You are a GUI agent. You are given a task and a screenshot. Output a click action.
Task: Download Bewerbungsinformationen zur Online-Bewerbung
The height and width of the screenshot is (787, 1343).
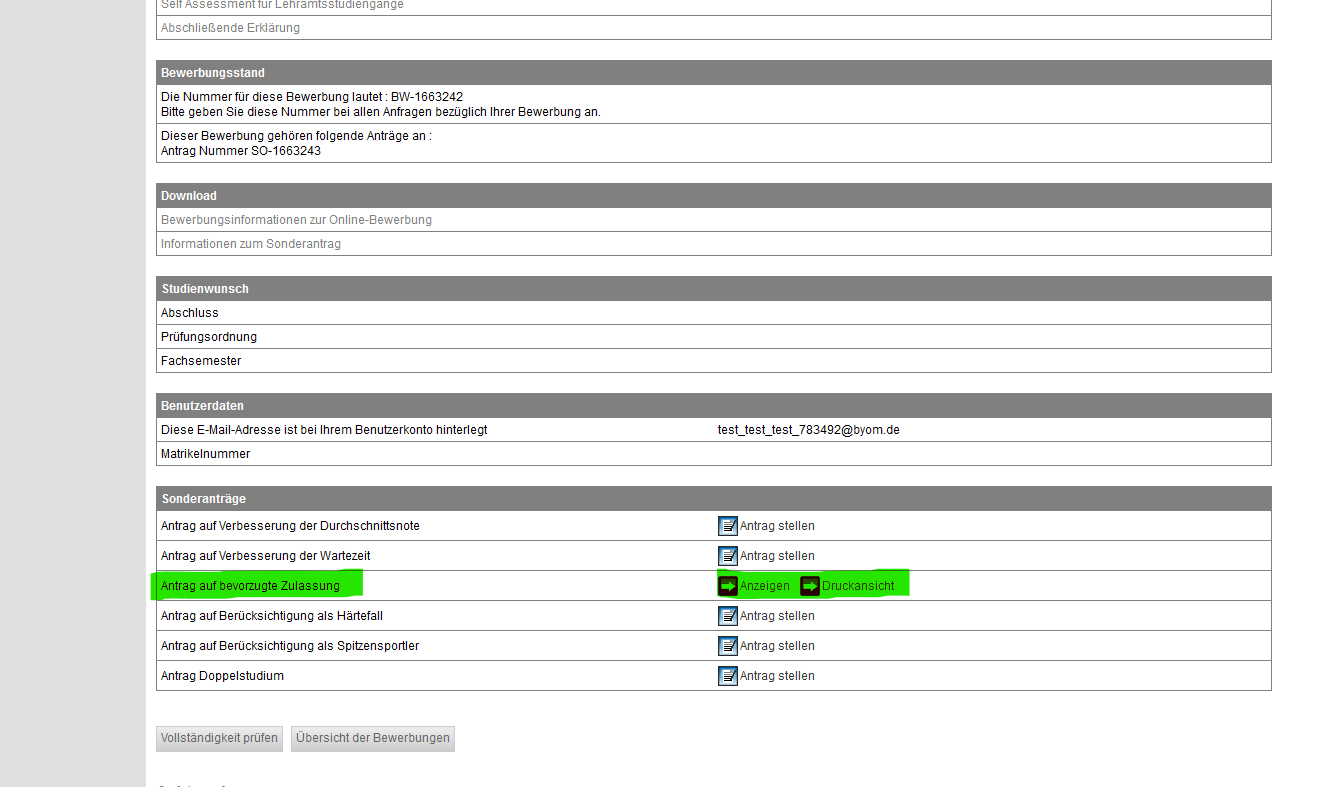(296, 220)
